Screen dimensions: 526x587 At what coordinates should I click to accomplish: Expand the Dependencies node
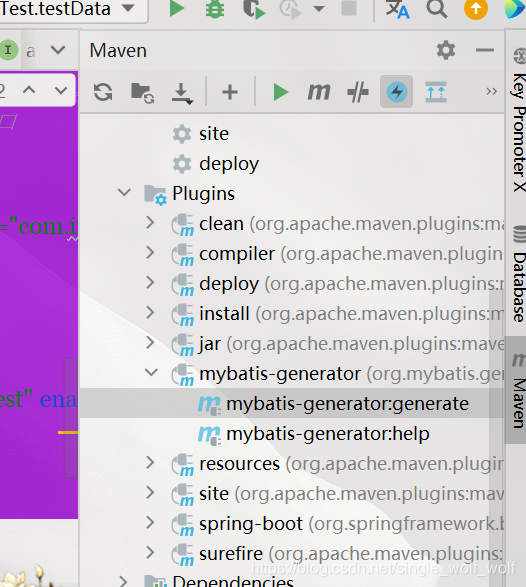[x=123, y=581]
